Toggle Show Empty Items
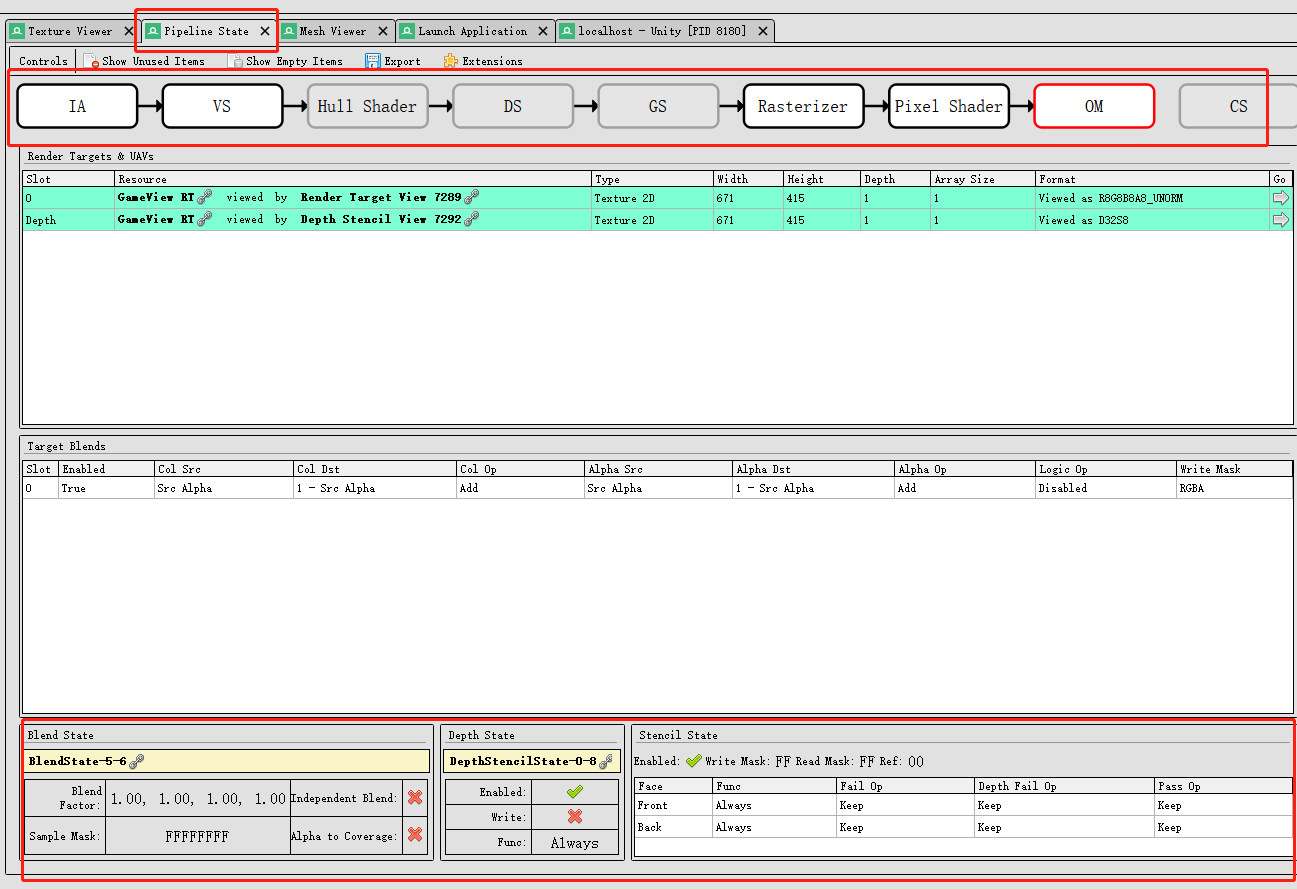1297x889 pixels. click(x=286, y=61)
